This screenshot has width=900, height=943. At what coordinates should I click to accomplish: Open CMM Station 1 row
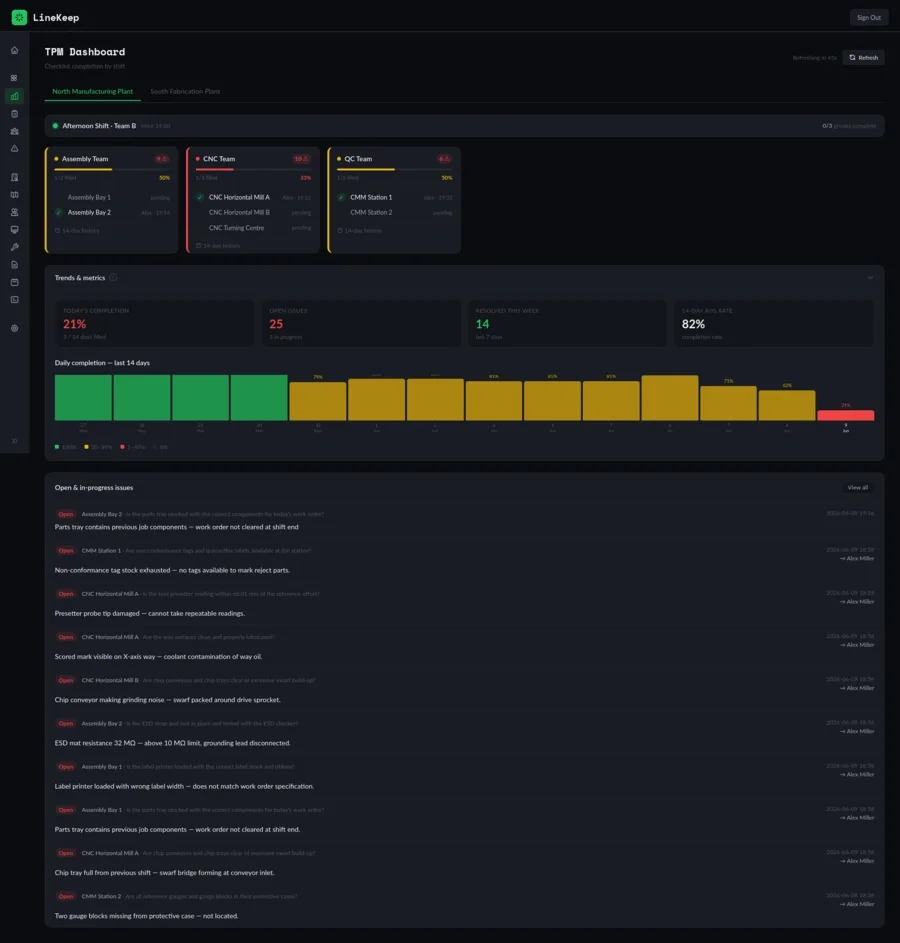pyautogui.click(x=394, y=197)
